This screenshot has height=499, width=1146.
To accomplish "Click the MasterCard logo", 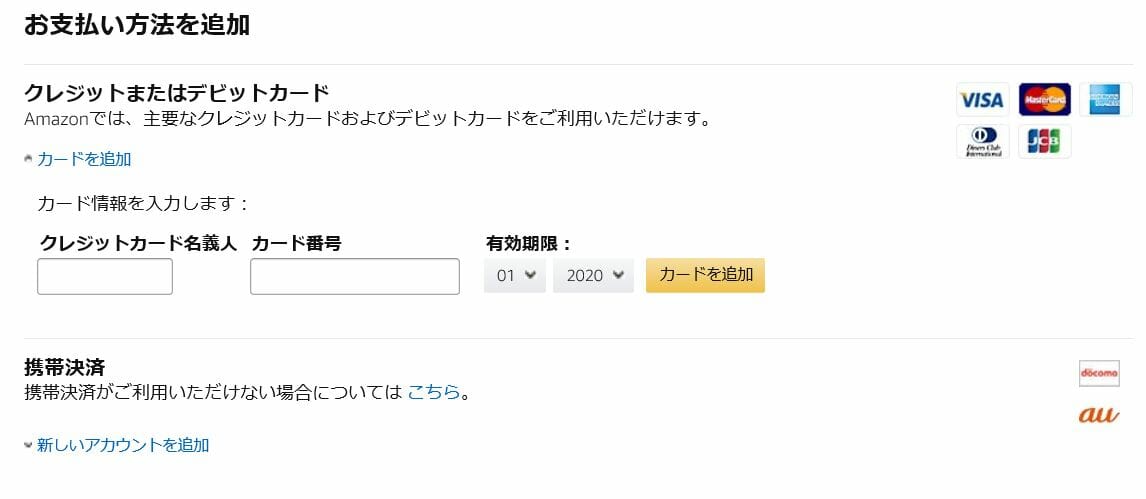I will (x=1044, y=100).
